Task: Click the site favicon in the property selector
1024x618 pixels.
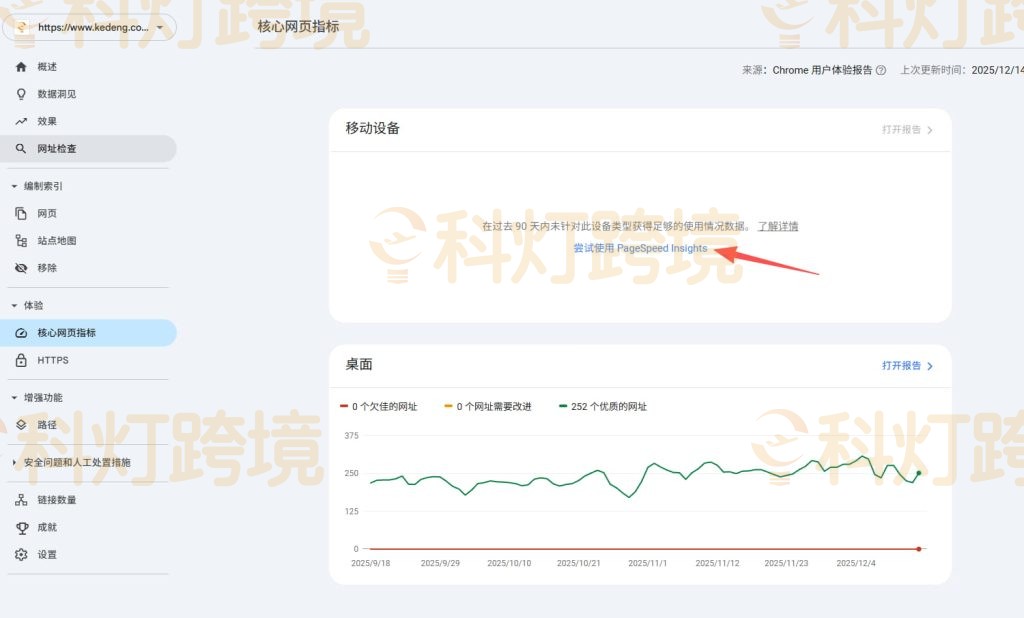Action: coord(22,27)
